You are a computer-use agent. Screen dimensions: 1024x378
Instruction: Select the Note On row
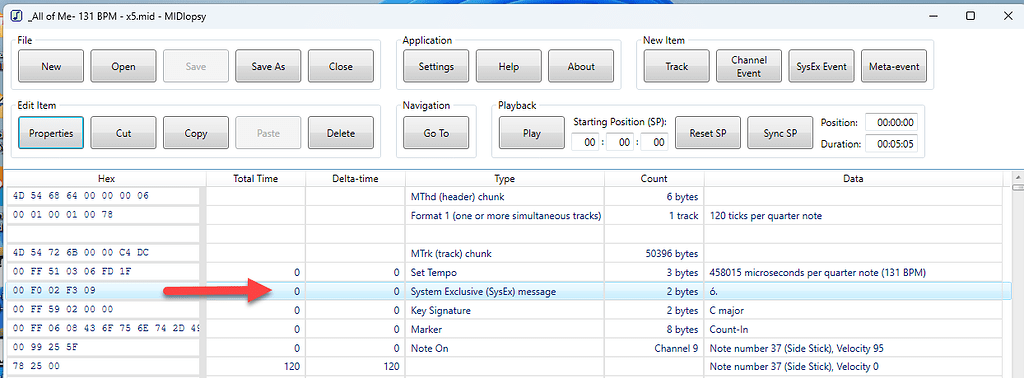504,348
